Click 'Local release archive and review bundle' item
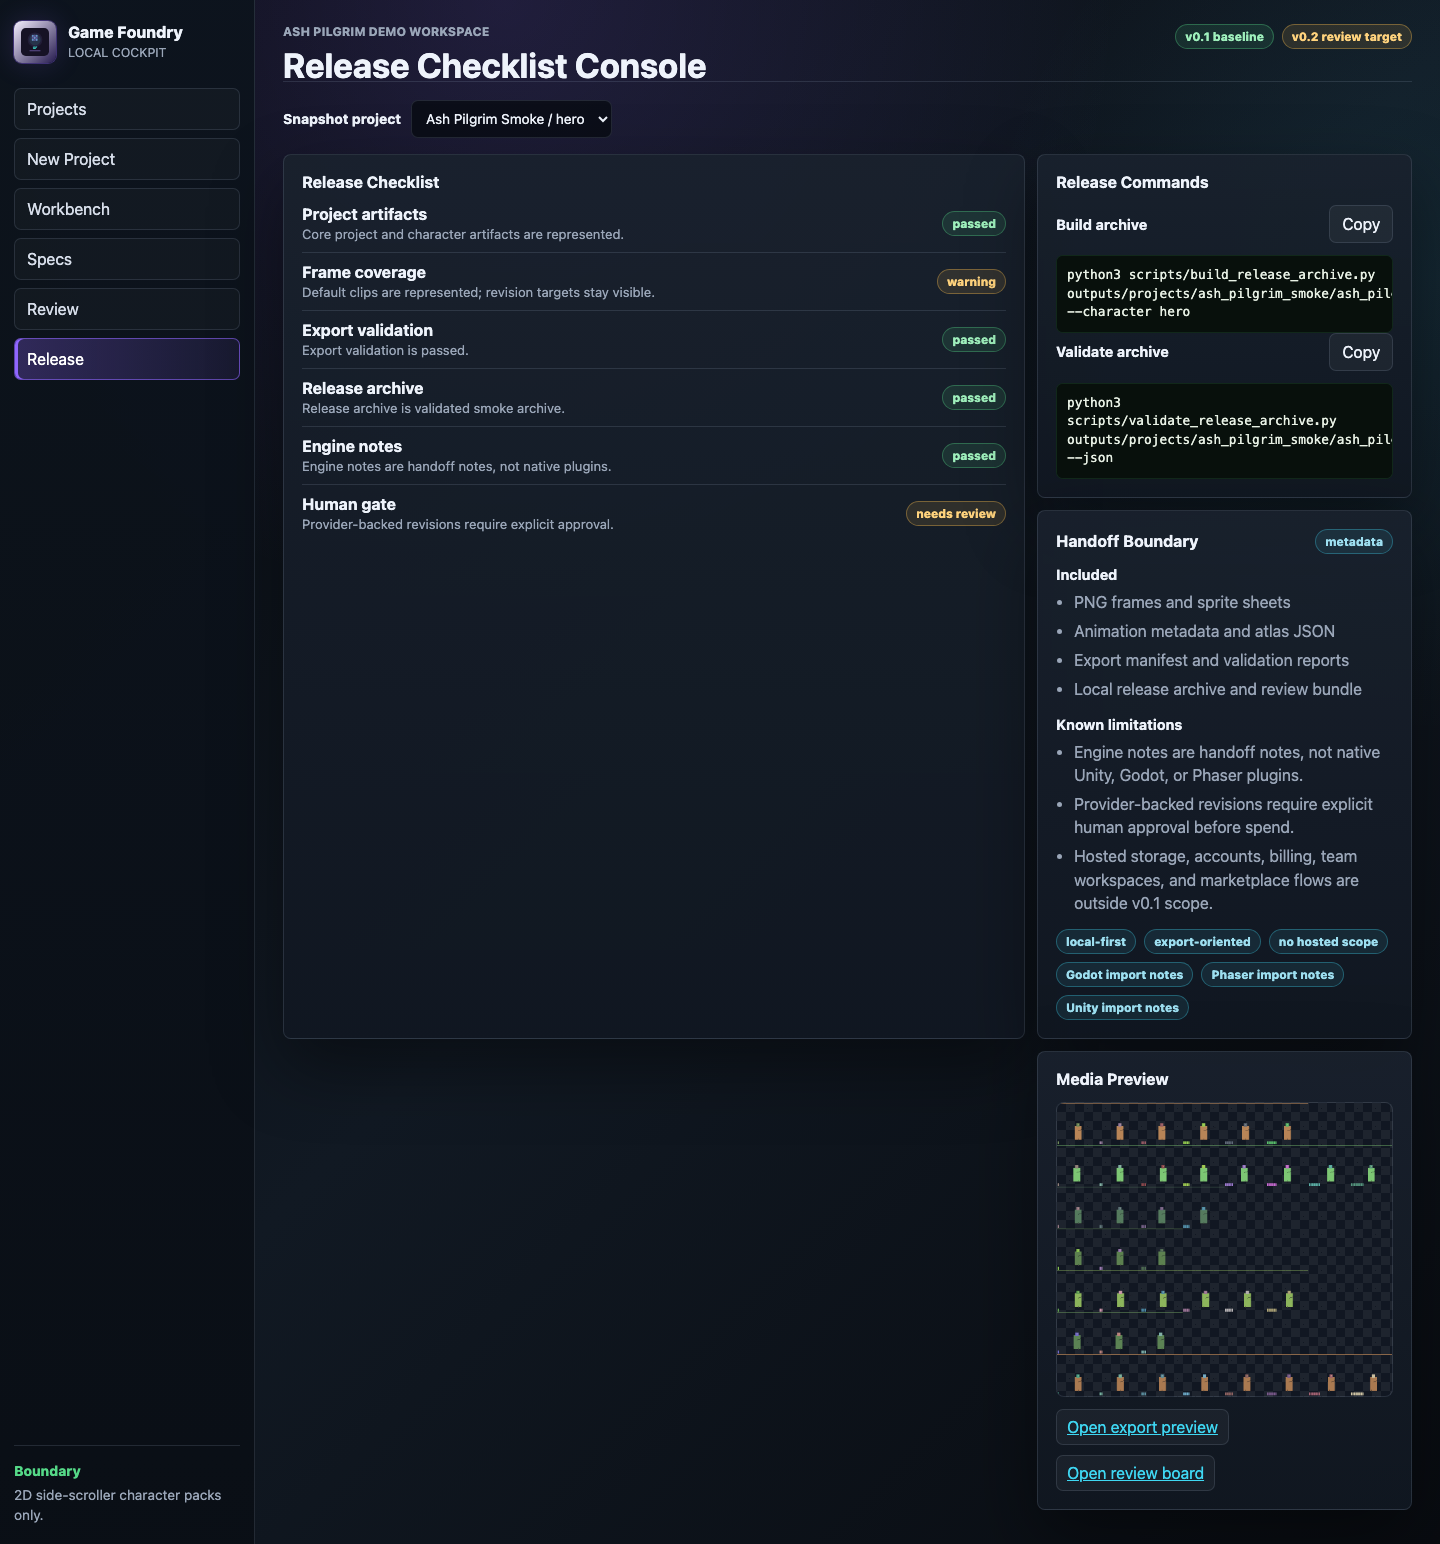This screenshot has height=1544, width=1440. [1218, 689]
